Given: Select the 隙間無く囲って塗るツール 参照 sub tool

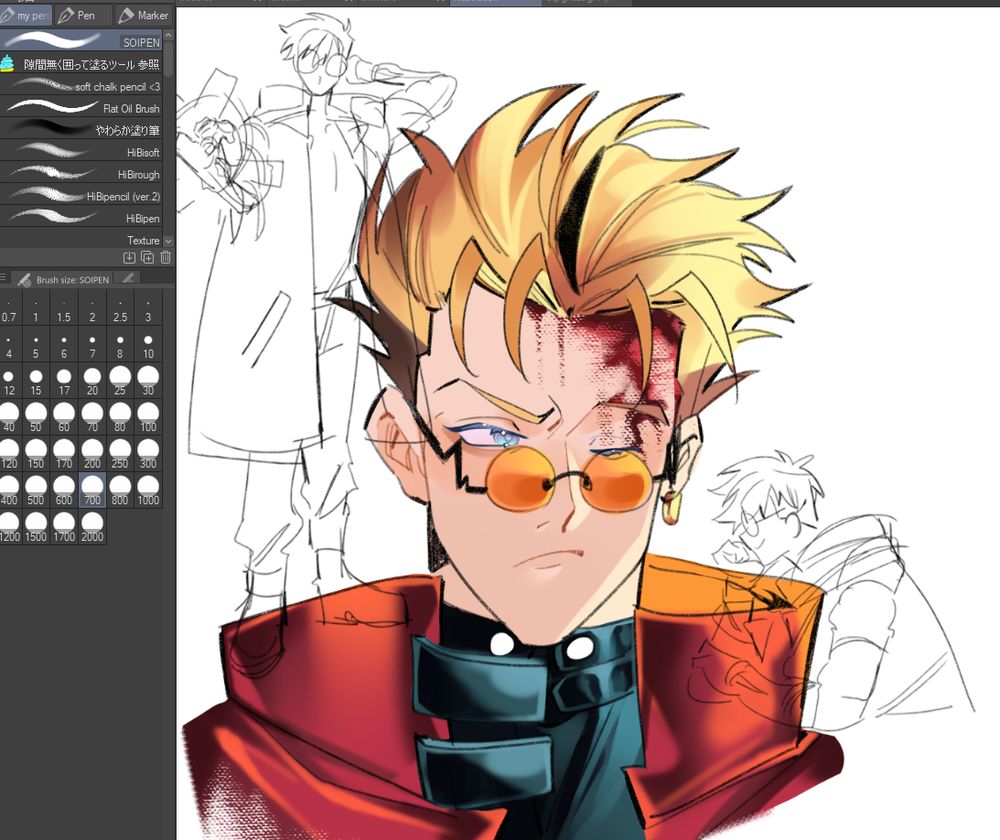Looking at the screenshot, I should point(81,64).
